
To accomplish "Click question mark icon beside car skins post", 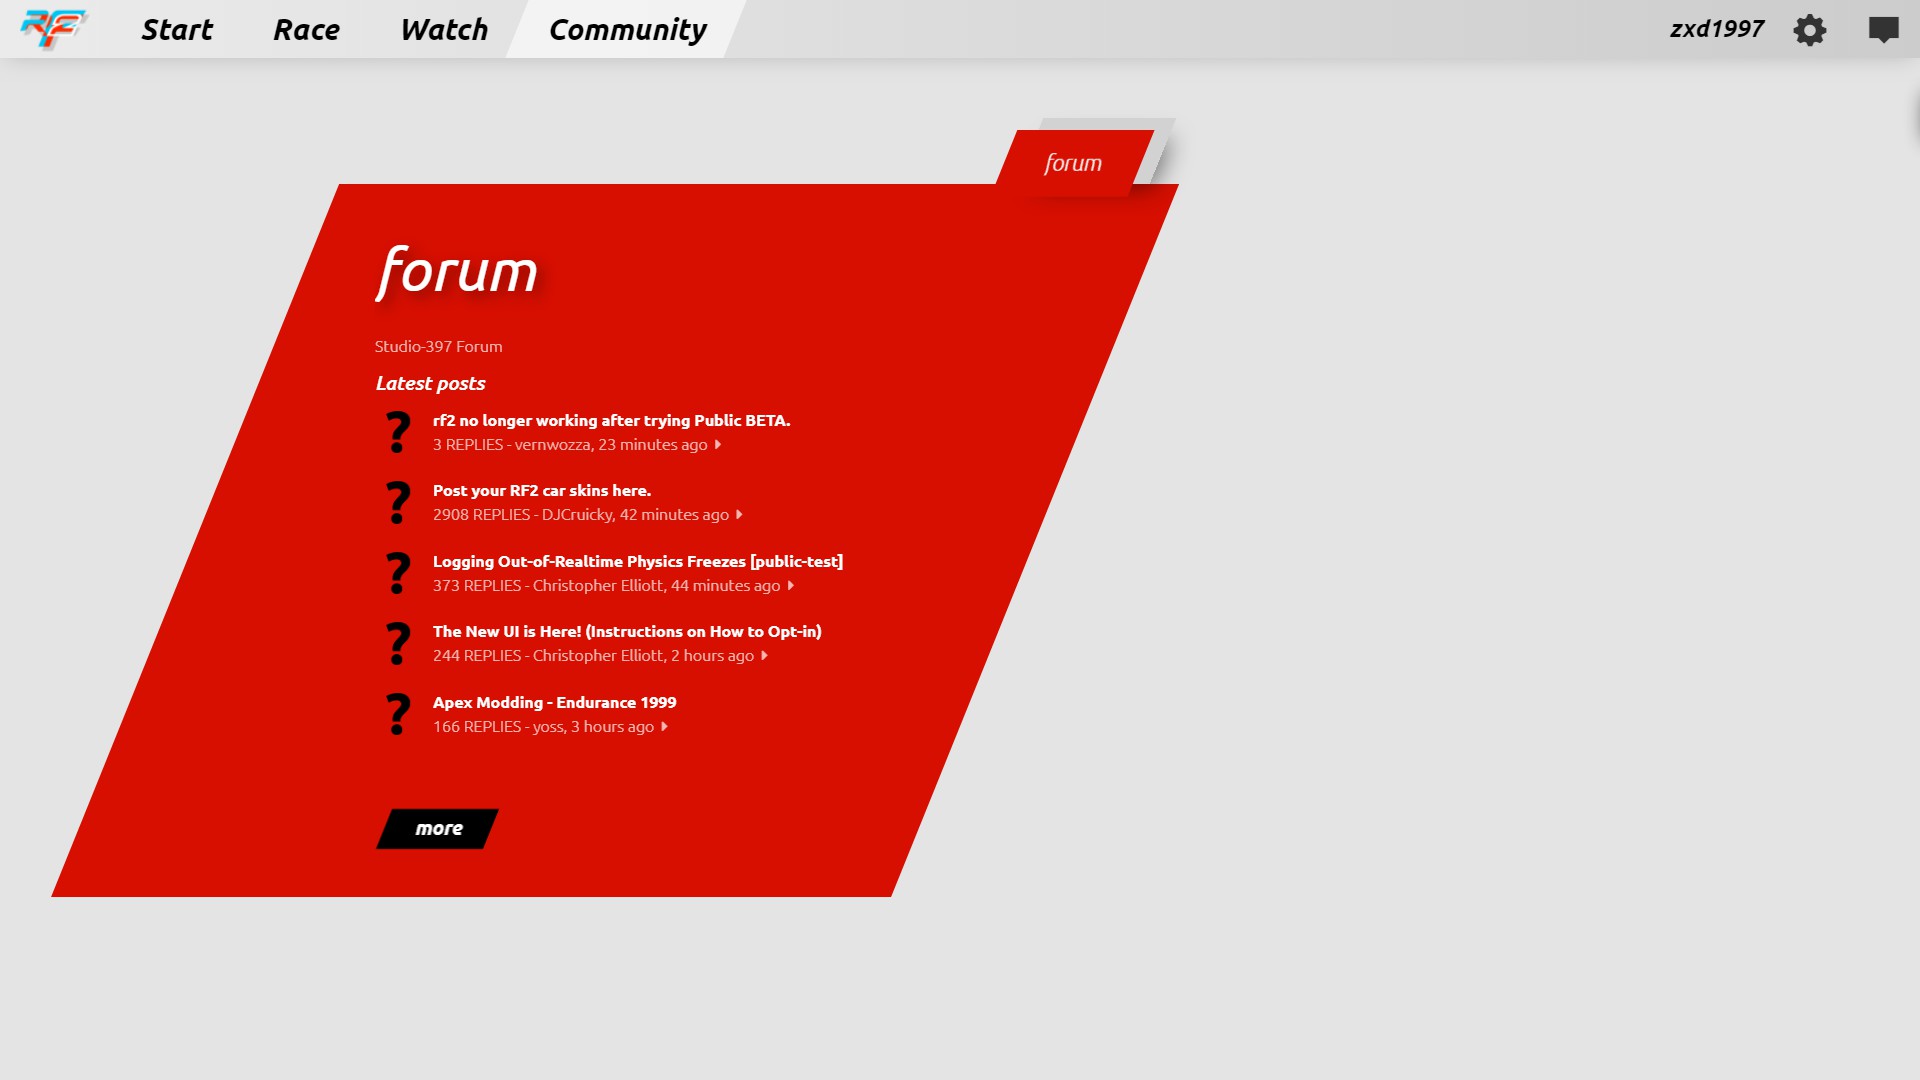I will (398, 502).
